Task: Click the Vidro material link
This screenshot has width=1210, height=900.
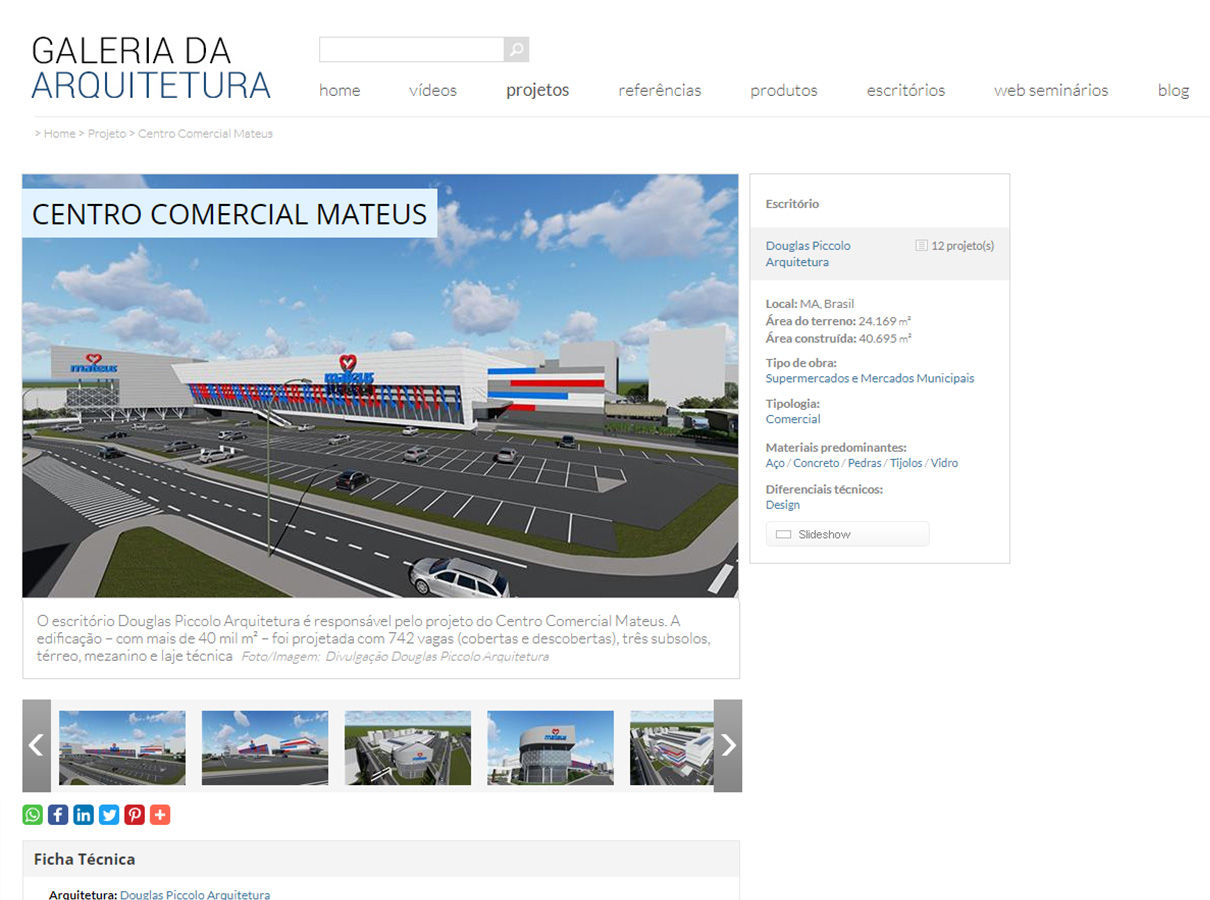Action: click(944, 464)
